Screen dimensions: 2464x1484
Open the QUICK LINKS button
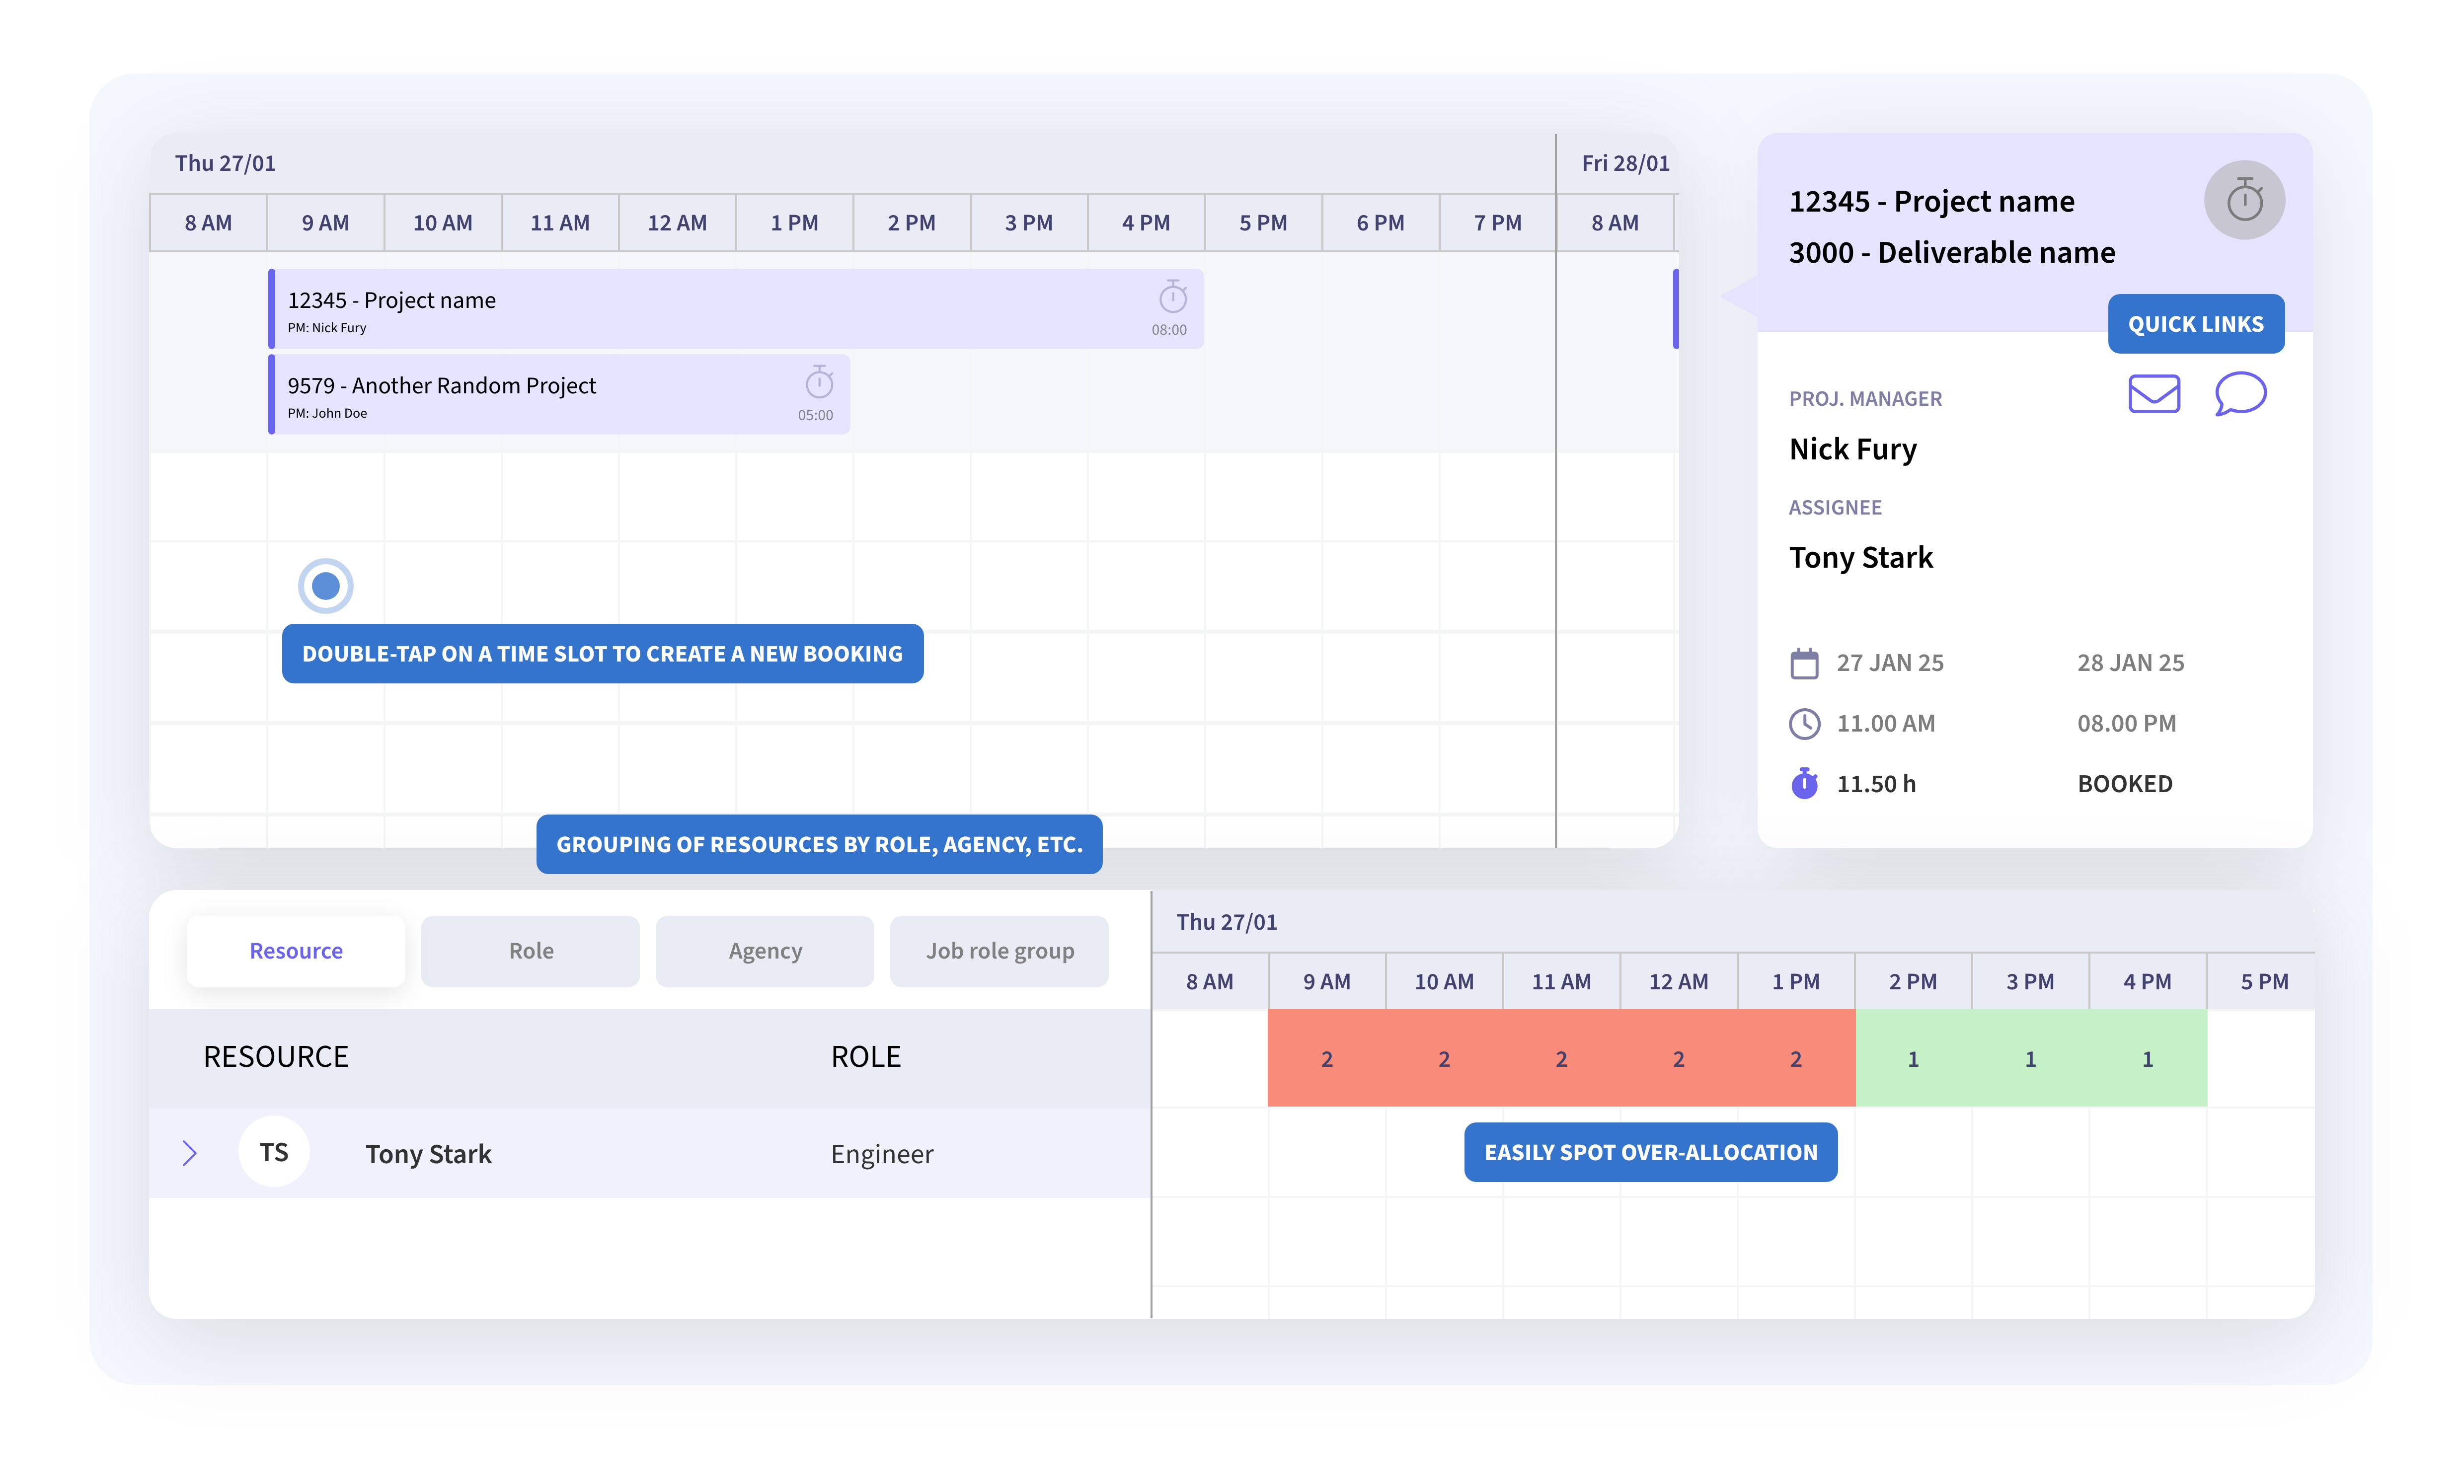coord(2195,324)
